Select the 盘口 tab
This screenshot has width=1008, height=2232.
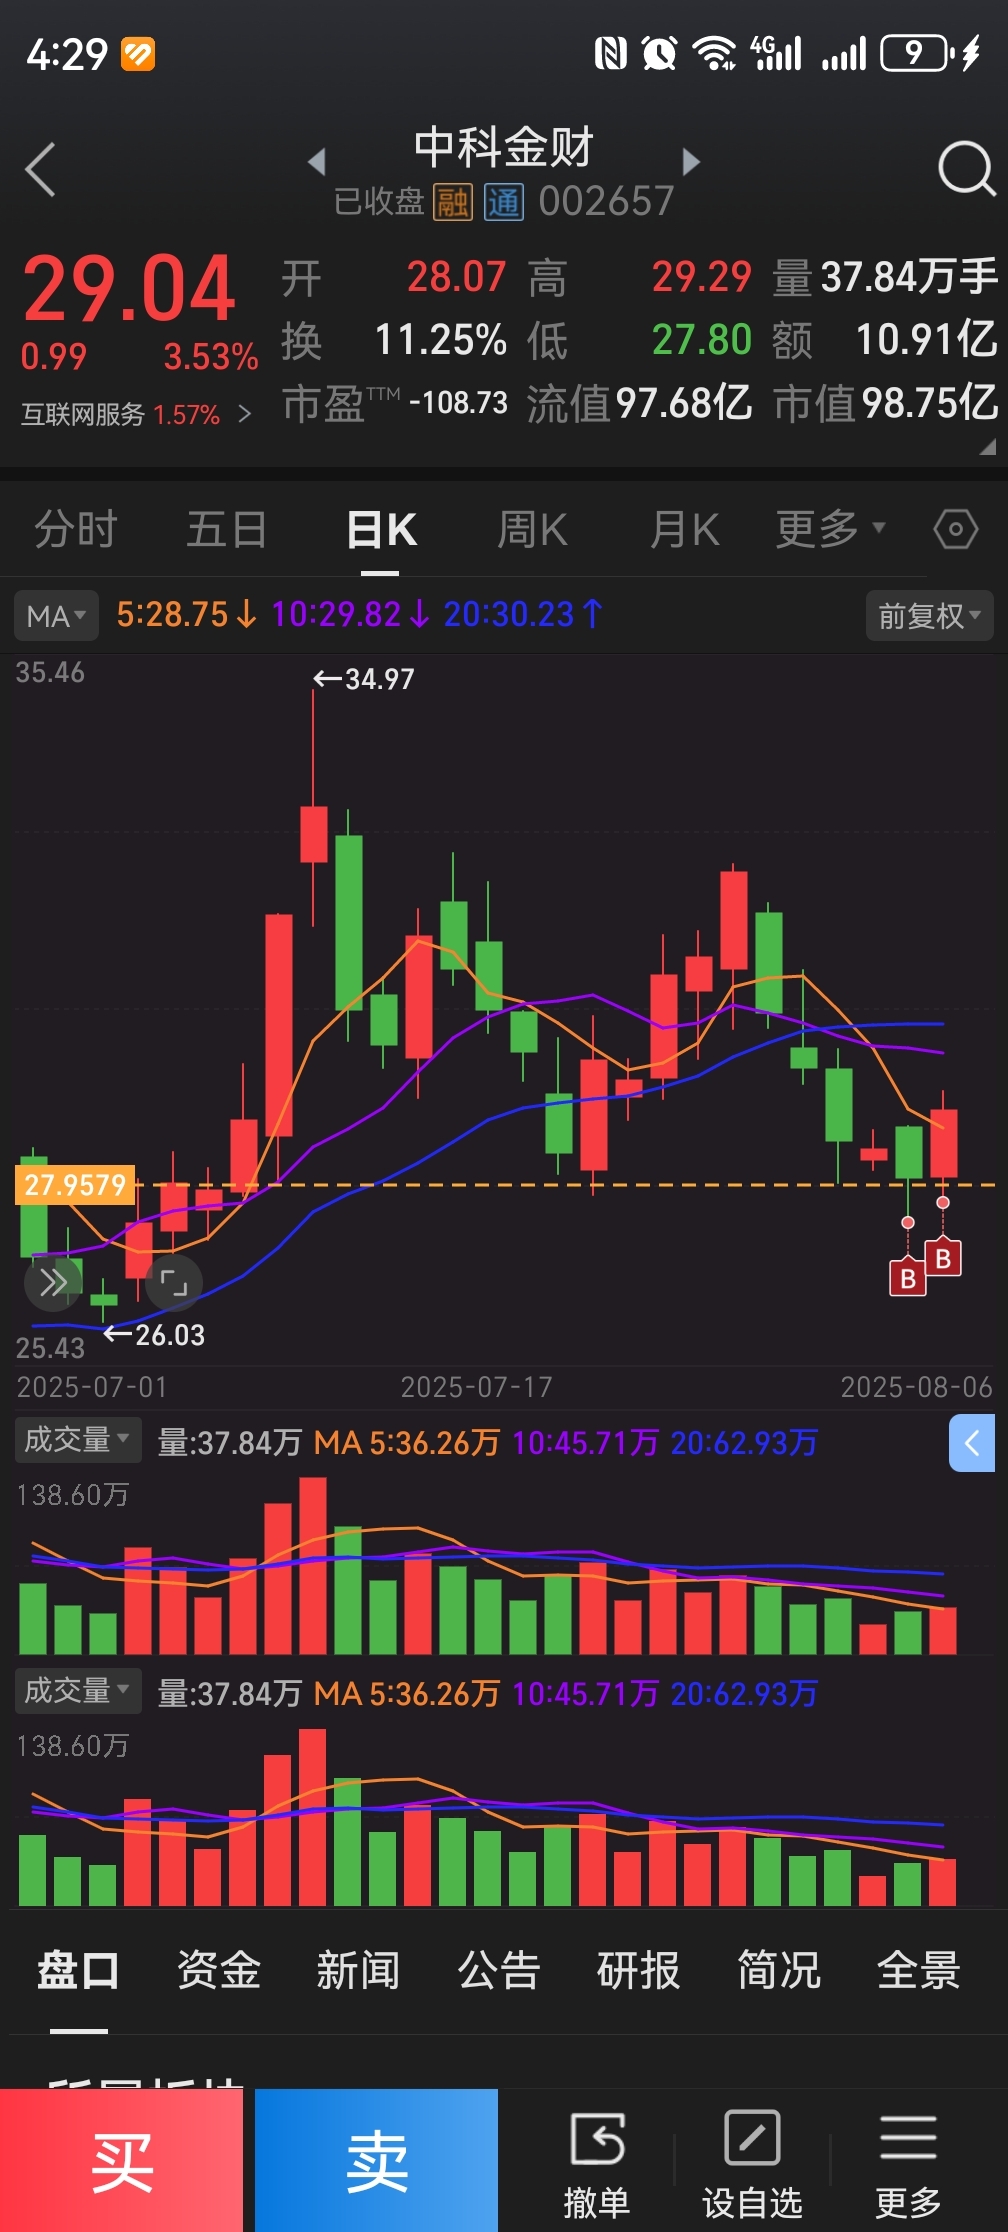(78, 1971)
